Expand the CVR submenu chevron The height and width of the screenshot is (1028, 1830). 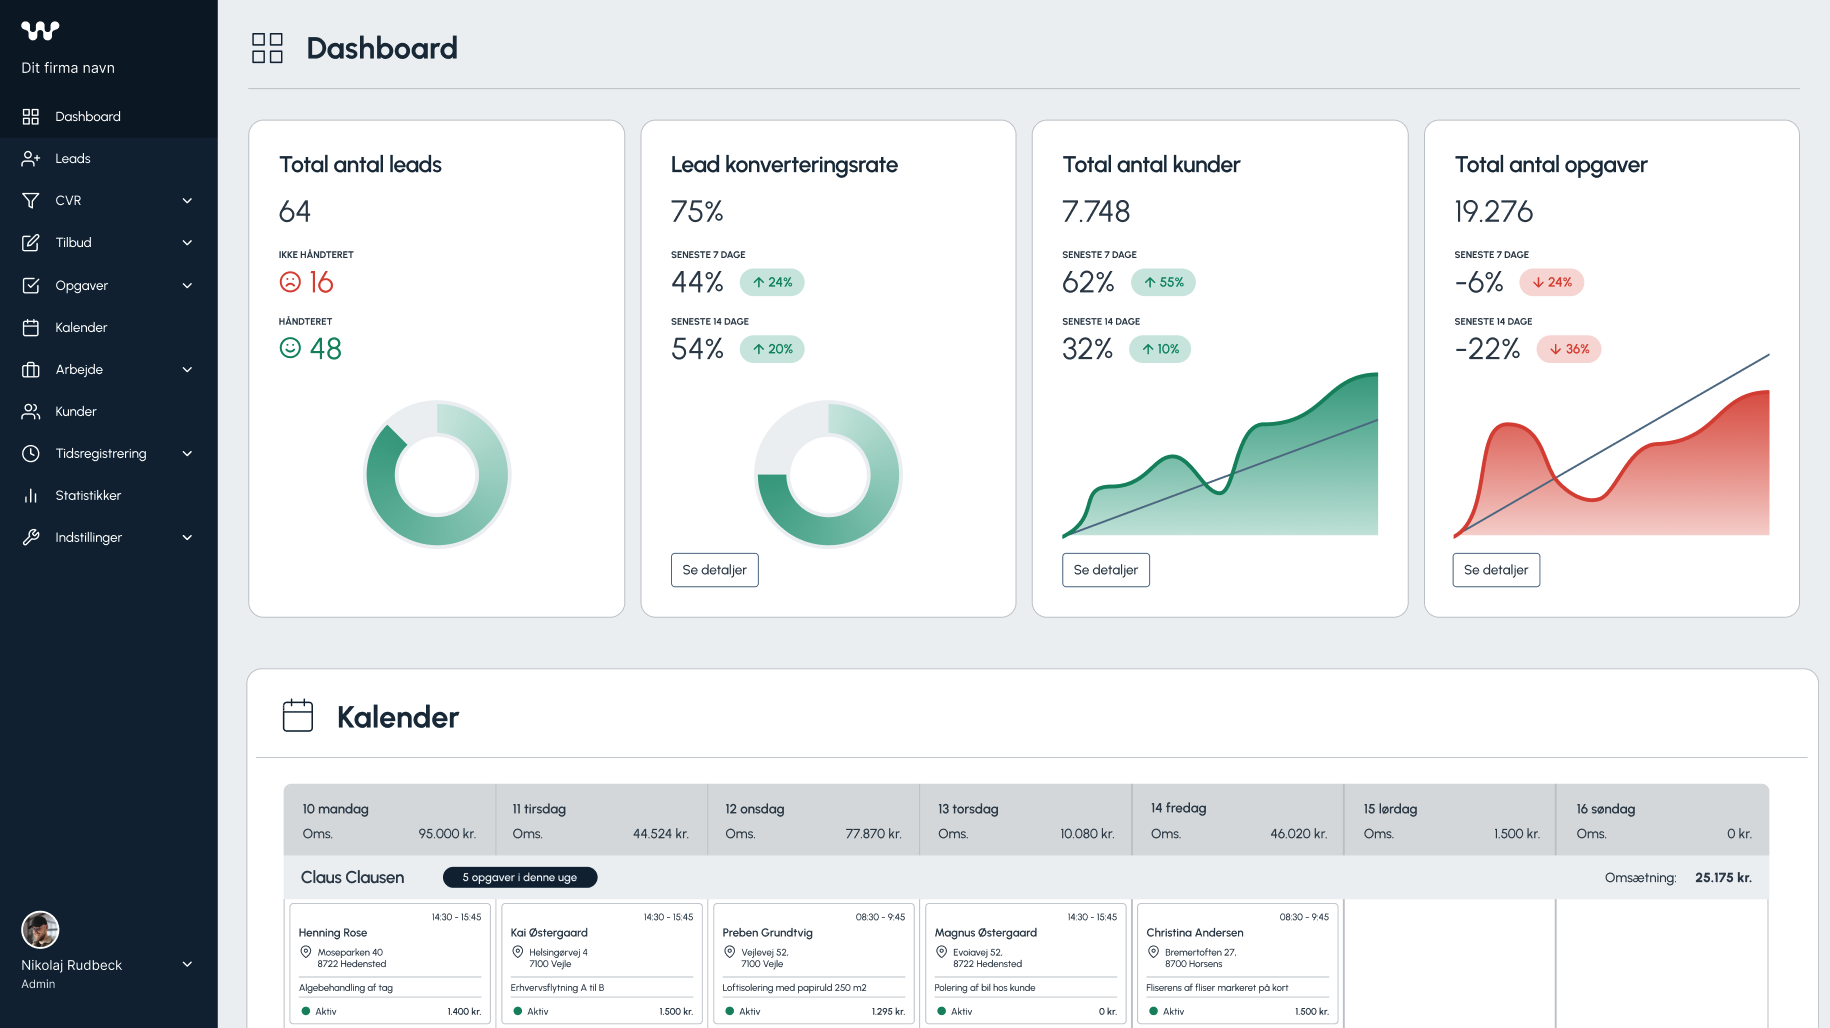coord(187,201)
